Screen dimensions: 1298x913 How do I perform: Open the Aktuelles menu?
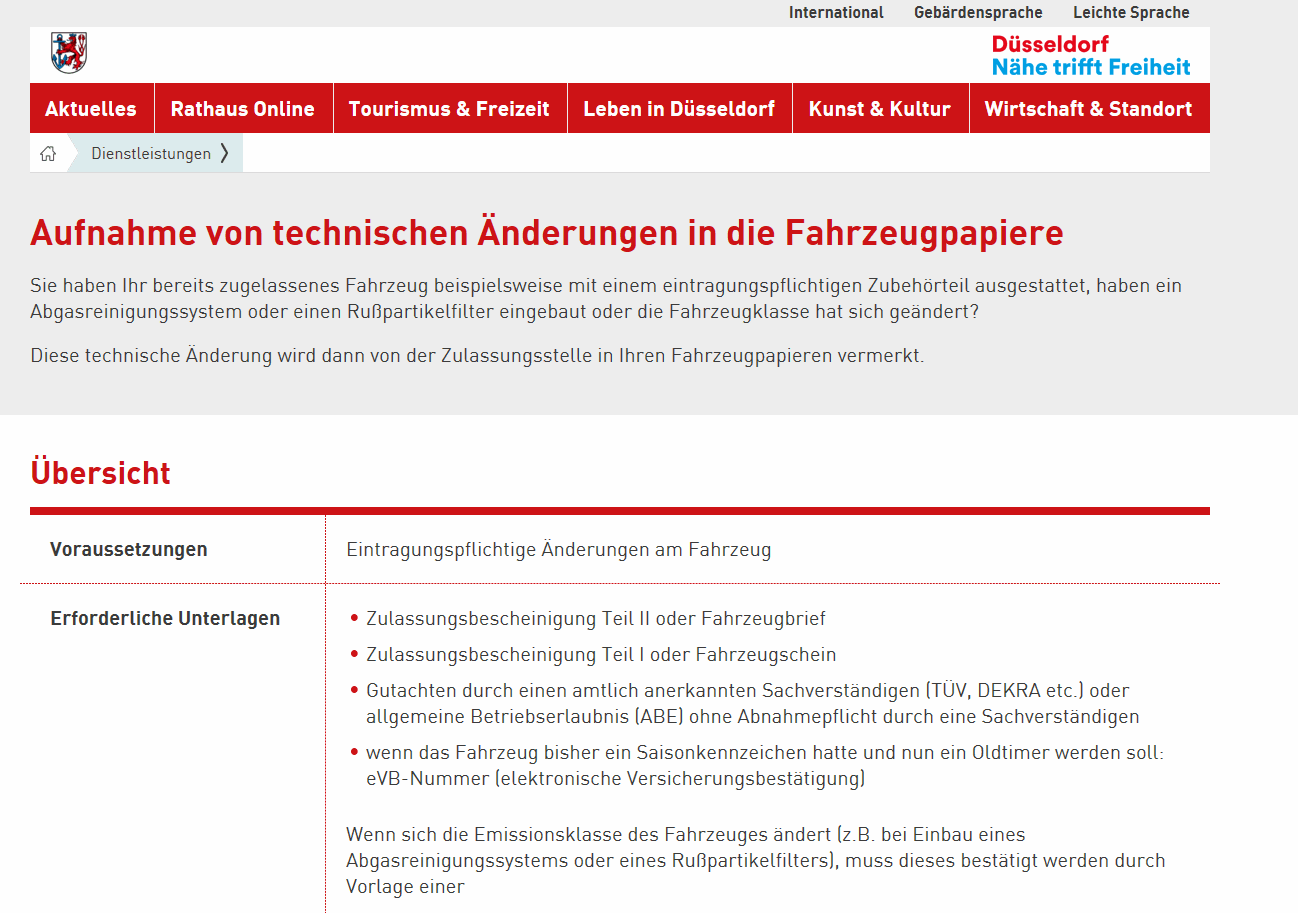click(91, 109)
